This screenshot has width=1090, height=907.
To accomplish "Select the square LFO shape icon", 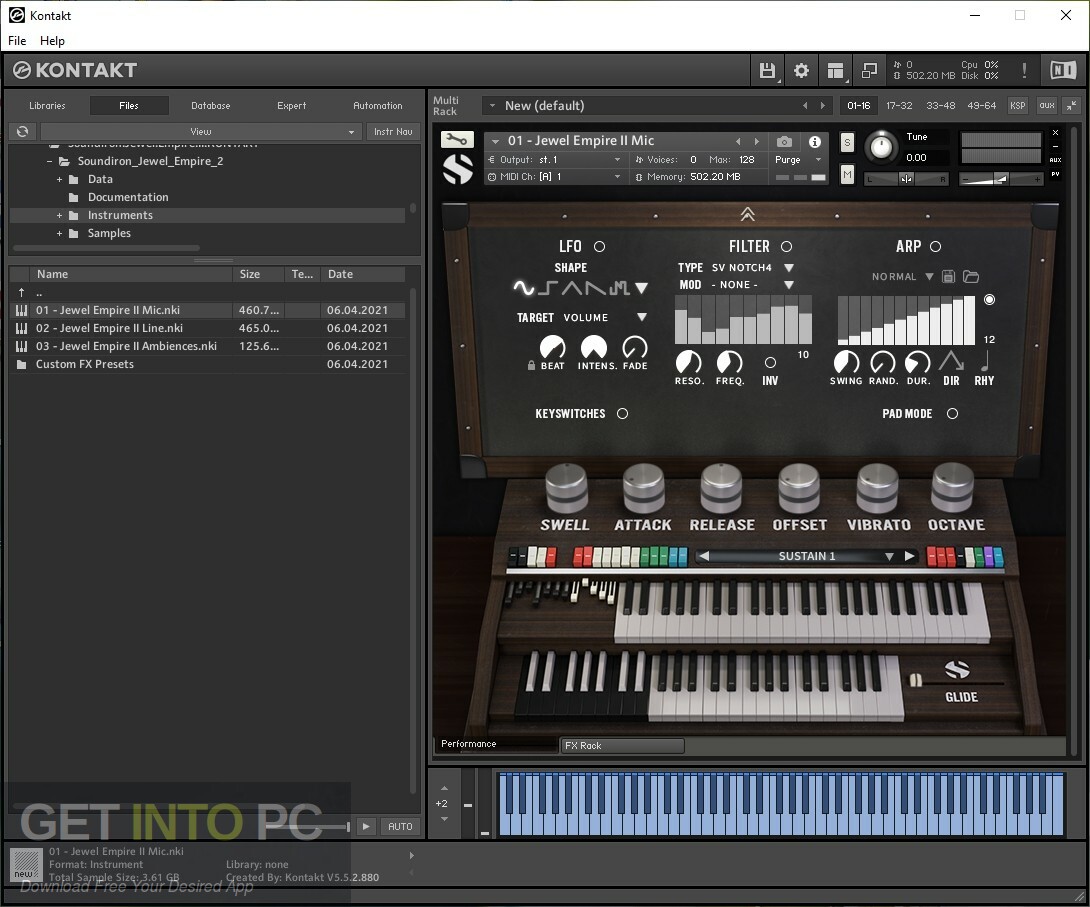I will pos(550,287).
